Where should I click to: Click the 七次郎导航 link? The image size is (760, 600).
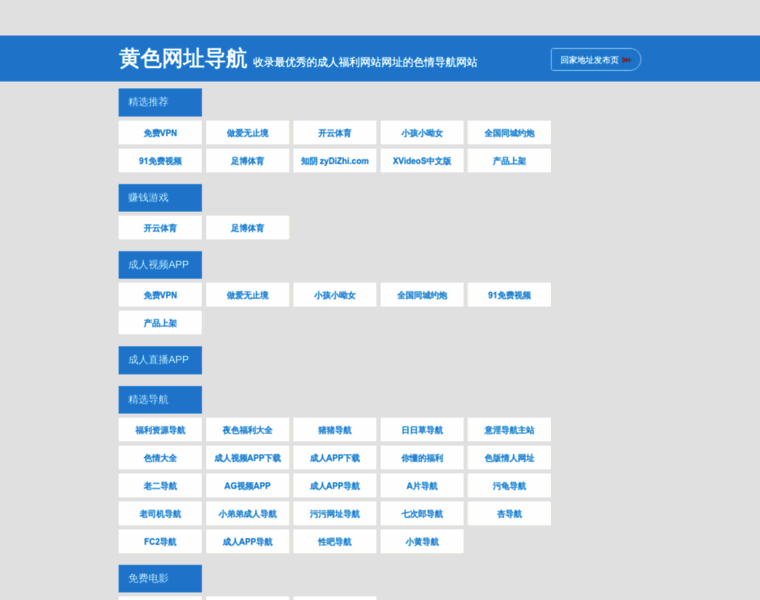click(x=422, y=514)
